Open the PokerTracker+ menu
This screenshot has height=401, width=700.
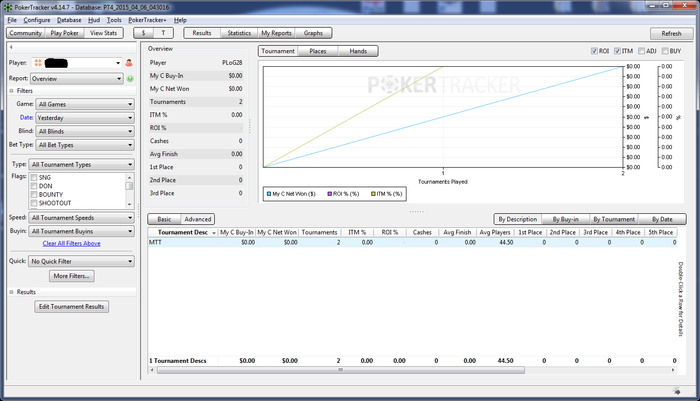click(147, 20)
